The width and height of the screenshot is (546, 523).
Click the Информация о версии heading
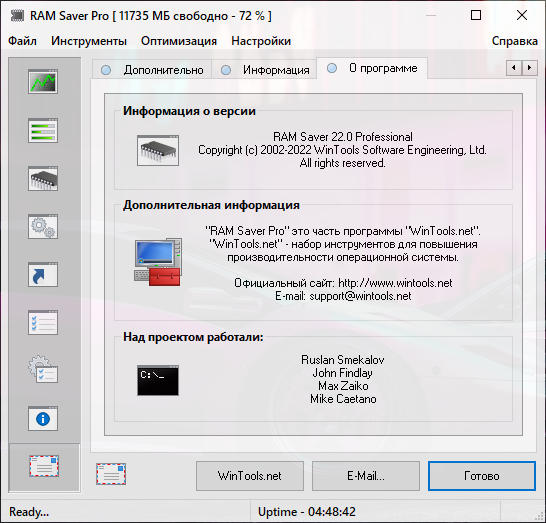point(189,111)
